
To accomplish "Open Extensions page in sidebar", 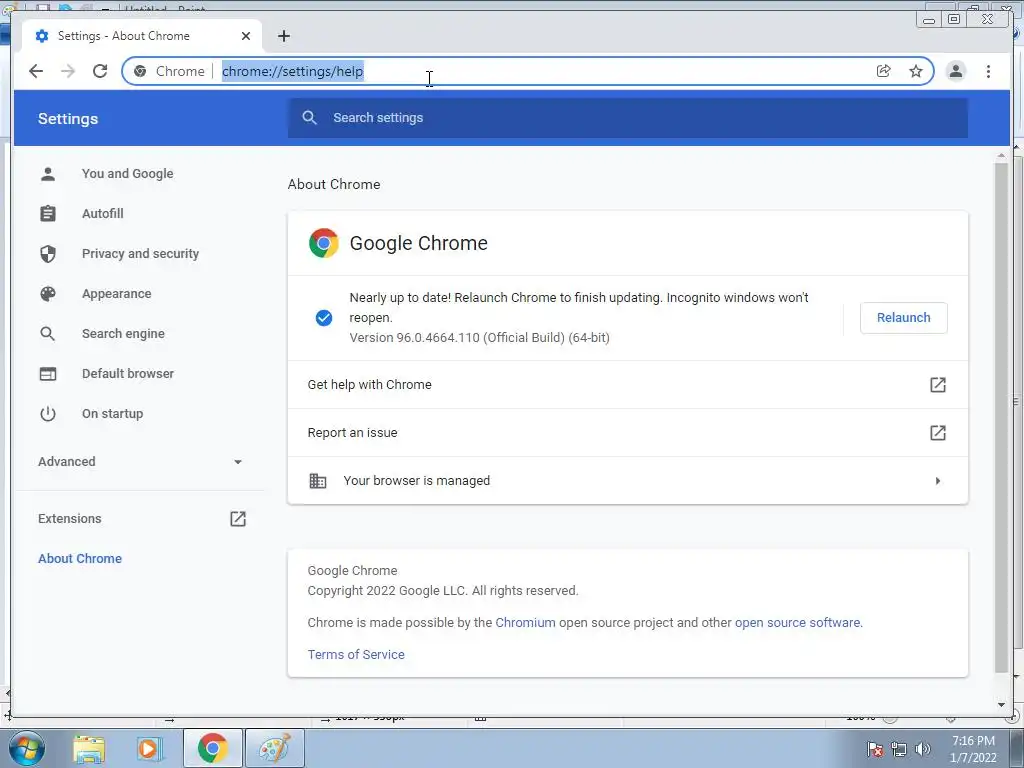I will point(69,519).
